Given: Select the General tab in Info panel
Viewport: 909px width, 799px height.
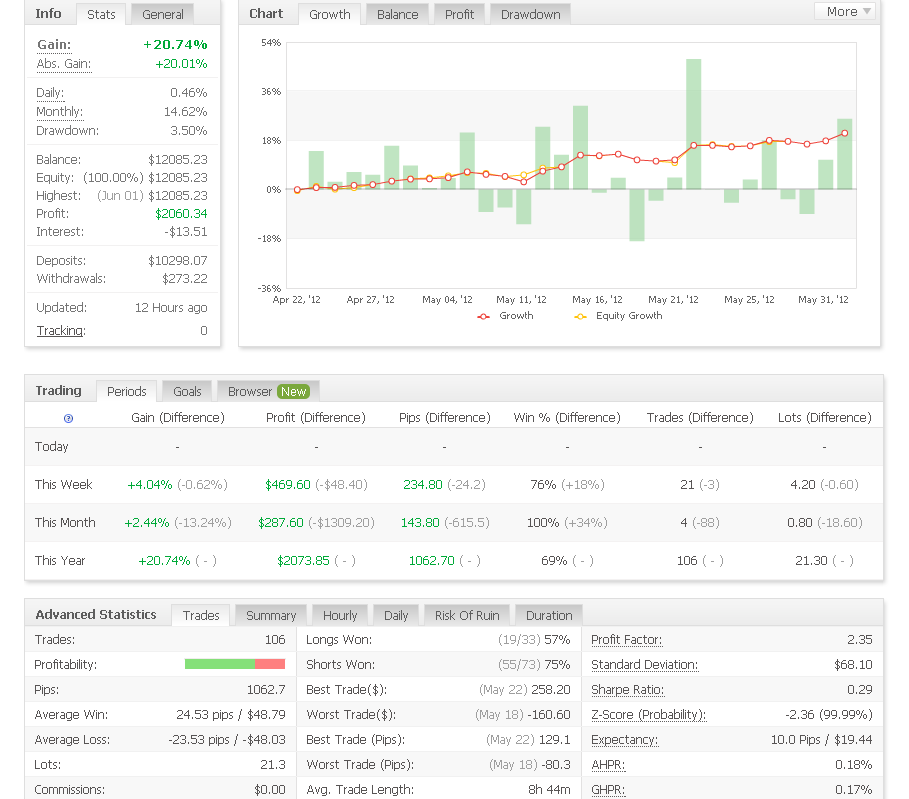Looking at the screenshot, I should pos(162,15).
